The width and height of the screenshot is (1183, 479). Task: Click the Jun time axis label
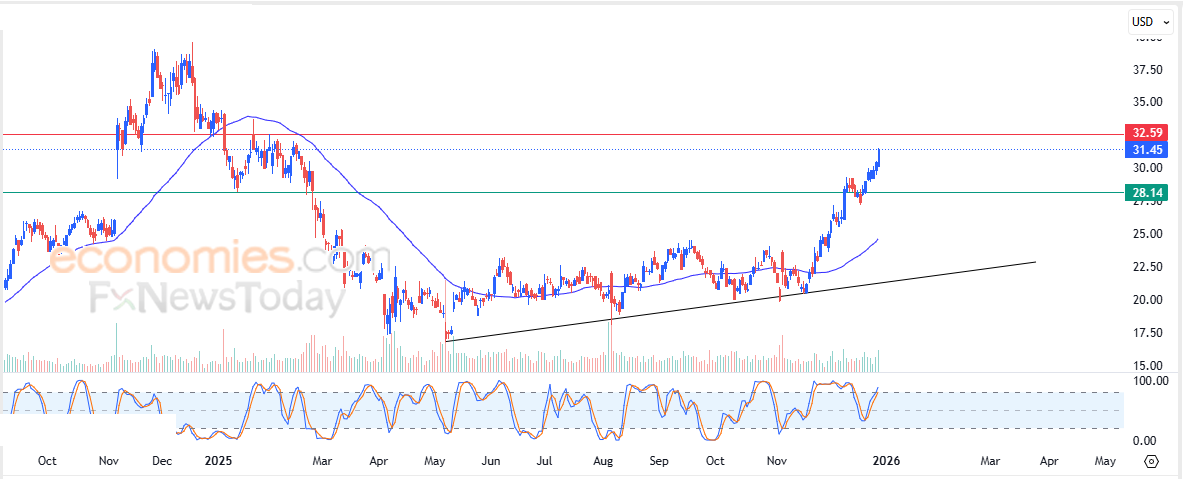(491, 460)
